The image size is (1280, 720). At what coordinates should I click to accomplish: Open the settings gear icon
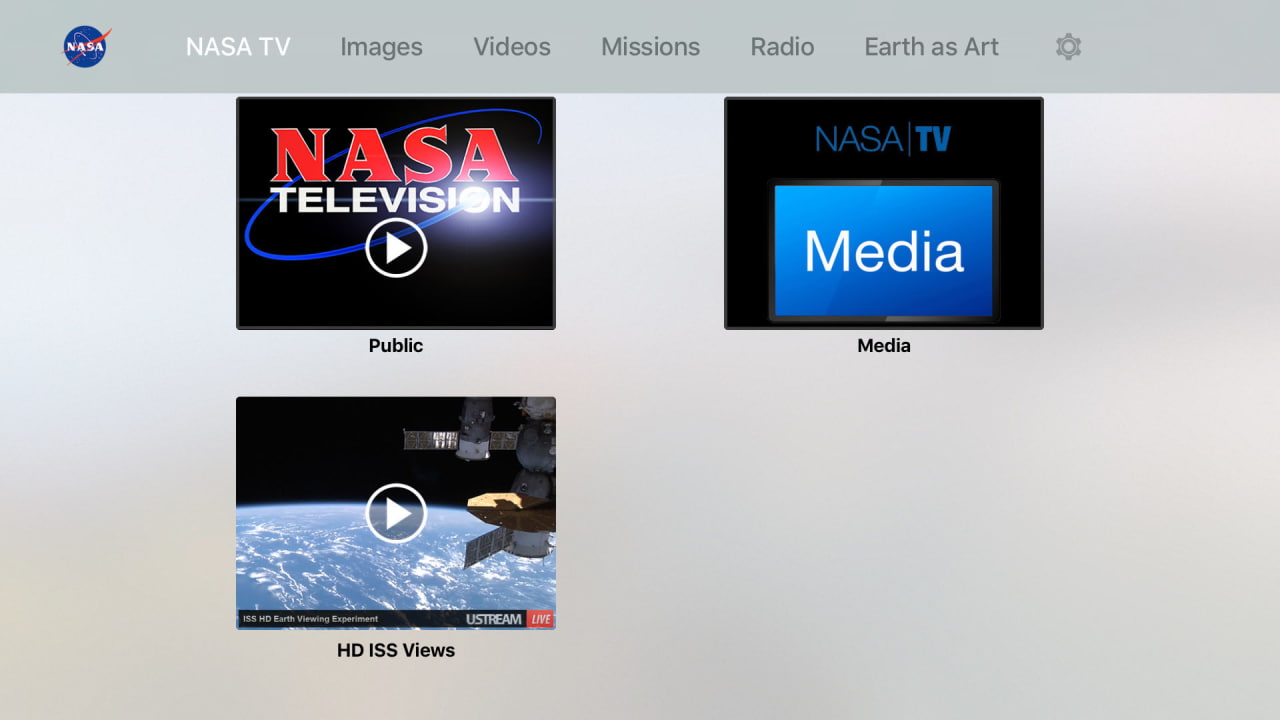[x=1068, y=47]
